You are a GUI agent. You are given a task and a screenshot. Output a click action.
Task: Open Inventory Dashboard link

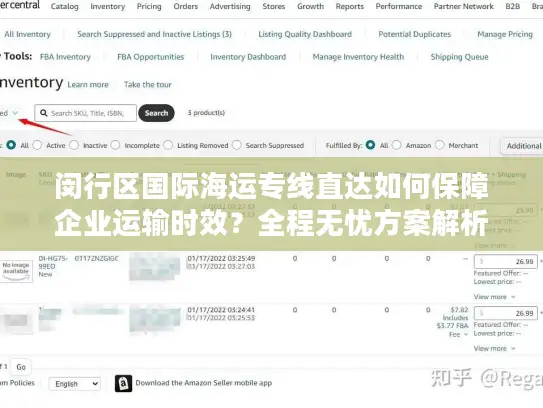tap(248, 57)
